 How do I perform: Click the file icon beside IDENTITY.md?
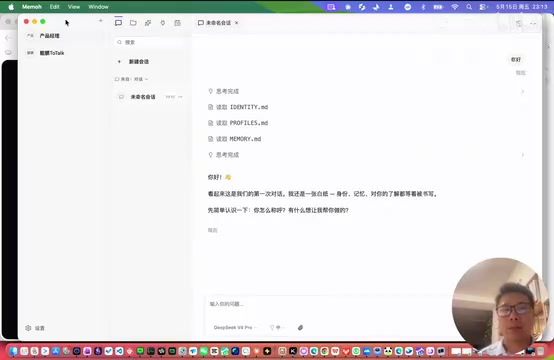pyautogui.click(x=211, y=107)
